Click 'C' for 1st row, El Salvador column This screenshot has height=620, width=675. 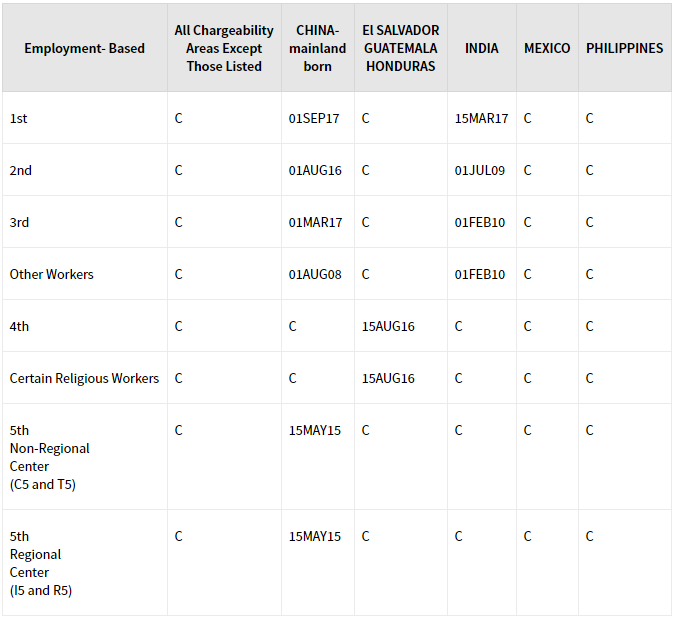[x=365, y=118]
